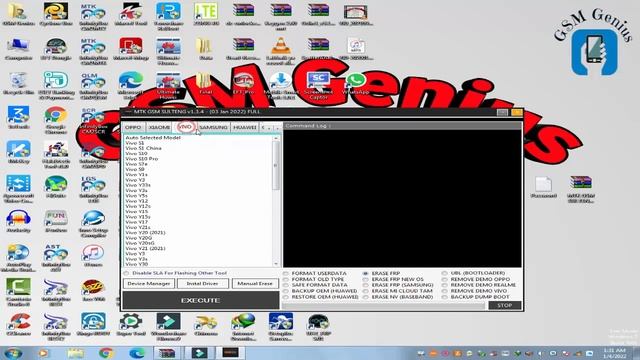Click model list scrollbar down arrow
640x360 pixels.
(x=276, y=264)
